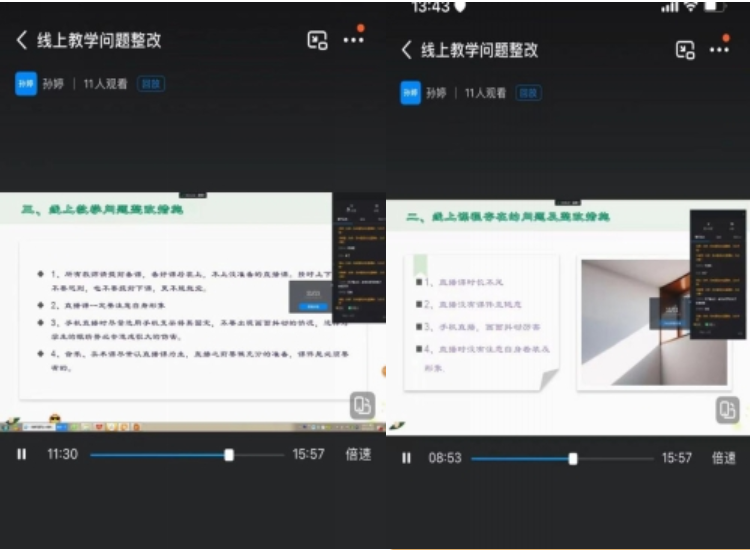This screenshot has height=550, width=750.
Task: Tap the 孙婷 avatar in right screen
Action: [x=410, y=93]
